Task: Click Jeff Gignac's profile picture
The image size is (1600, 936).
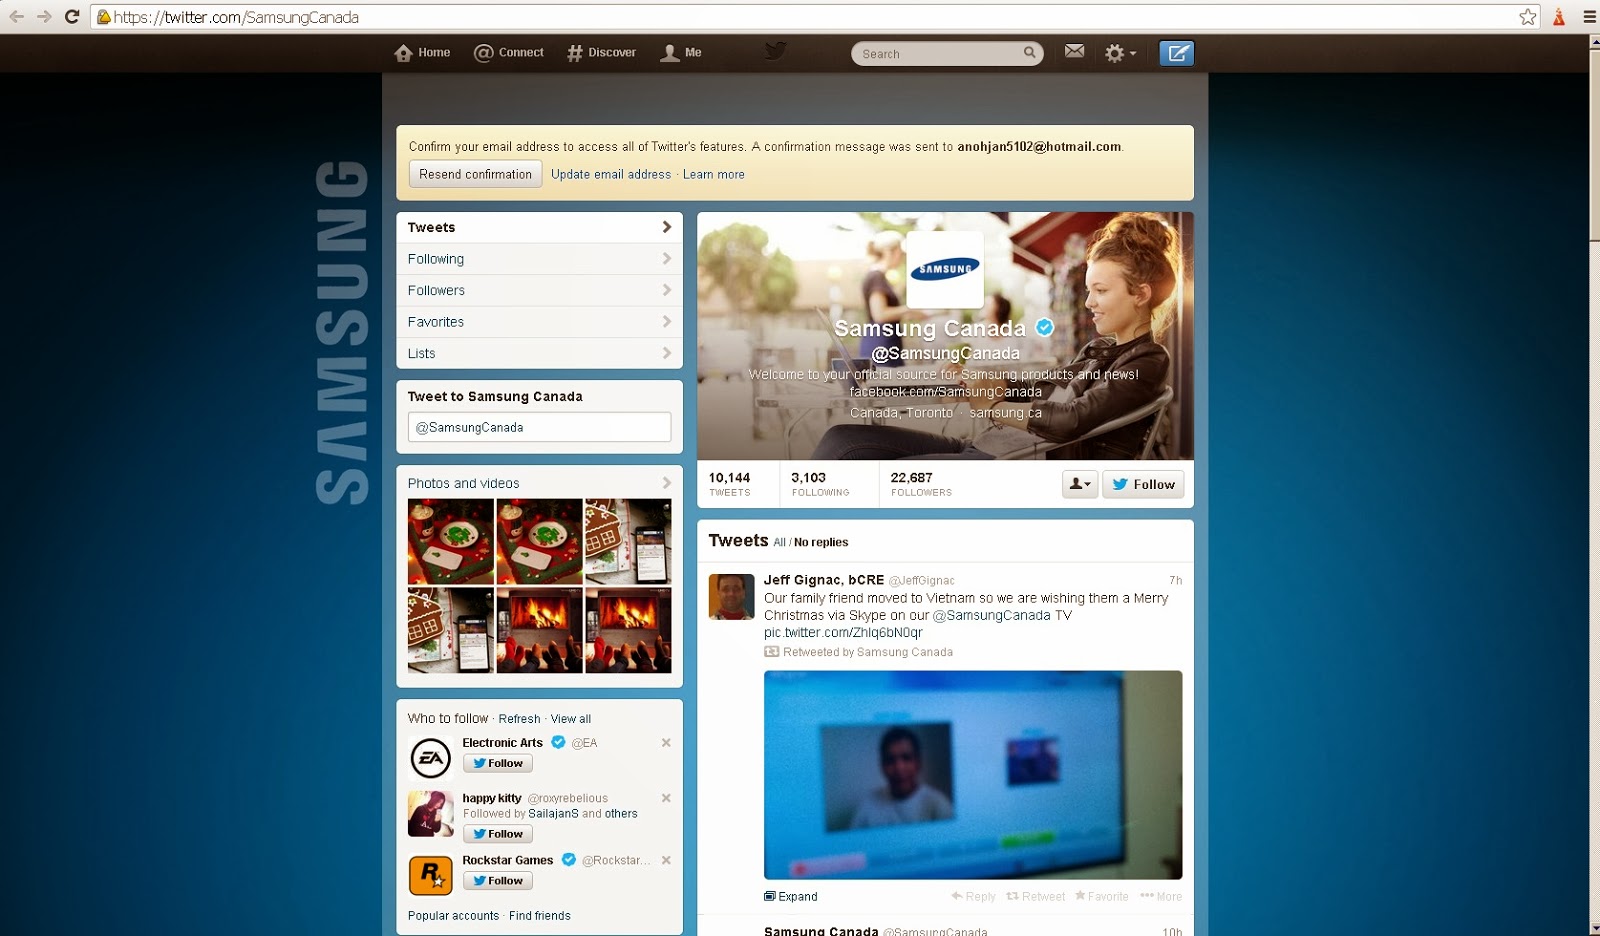Action: [x=732, y=597]
